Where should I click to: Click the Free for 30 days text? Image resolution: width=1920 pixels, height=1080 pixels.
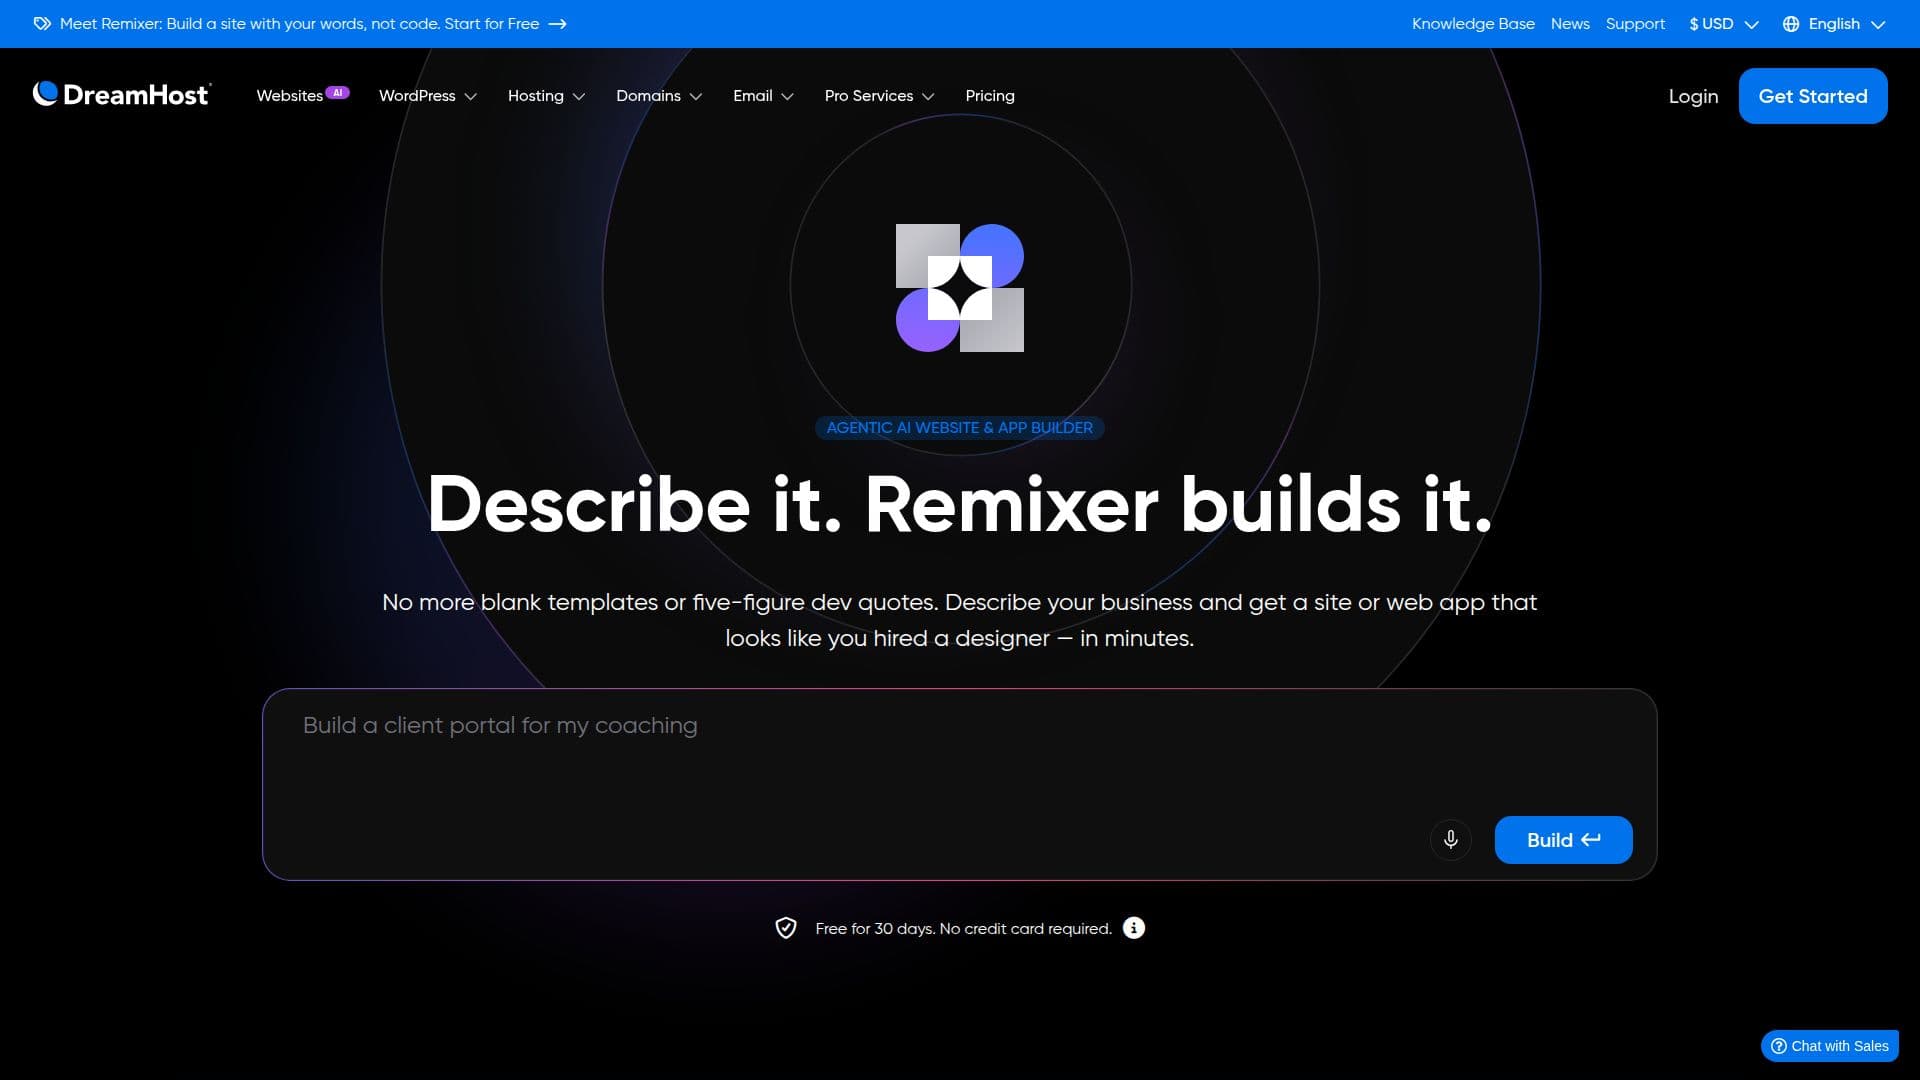(963, 929)
